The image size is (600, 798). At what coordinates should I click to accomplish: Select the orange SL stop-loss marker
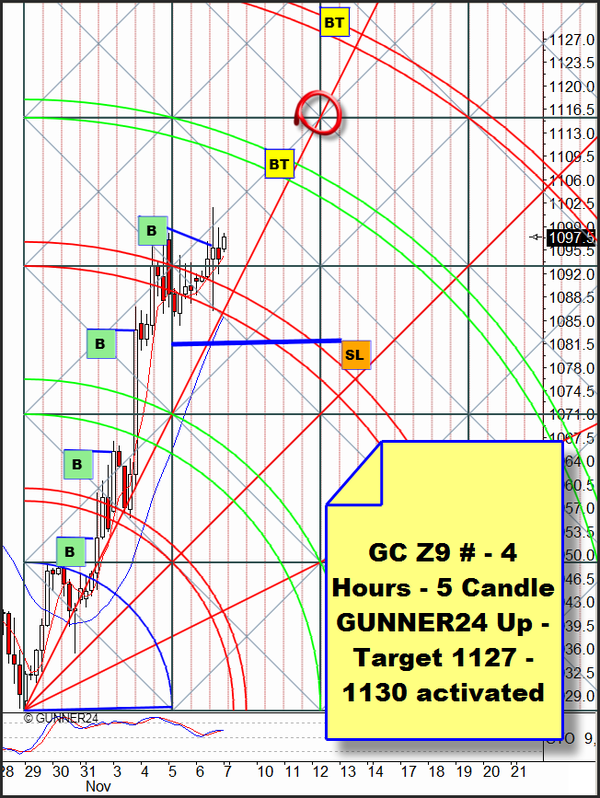coord(356,355)
